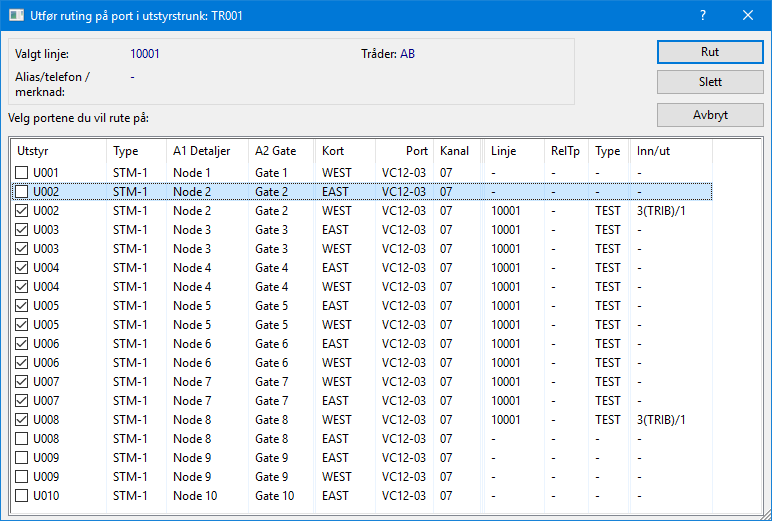Screen dimensions: 772x521
Task: Uncheck the U002 Node 2 WEST checkbox
Action: [22, 211]
